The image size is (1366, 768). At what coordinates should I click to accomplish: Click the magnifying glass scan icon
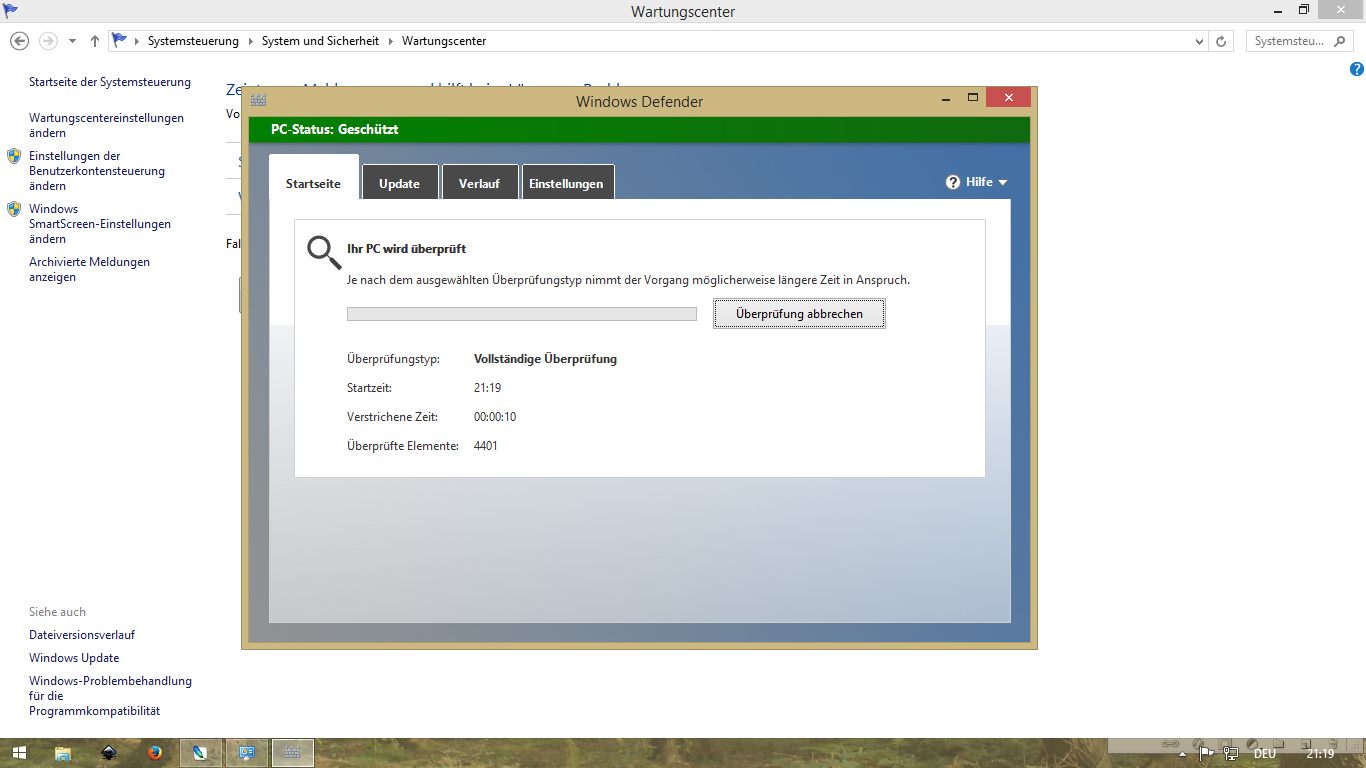pyautogui.click(x=323, y=253)
